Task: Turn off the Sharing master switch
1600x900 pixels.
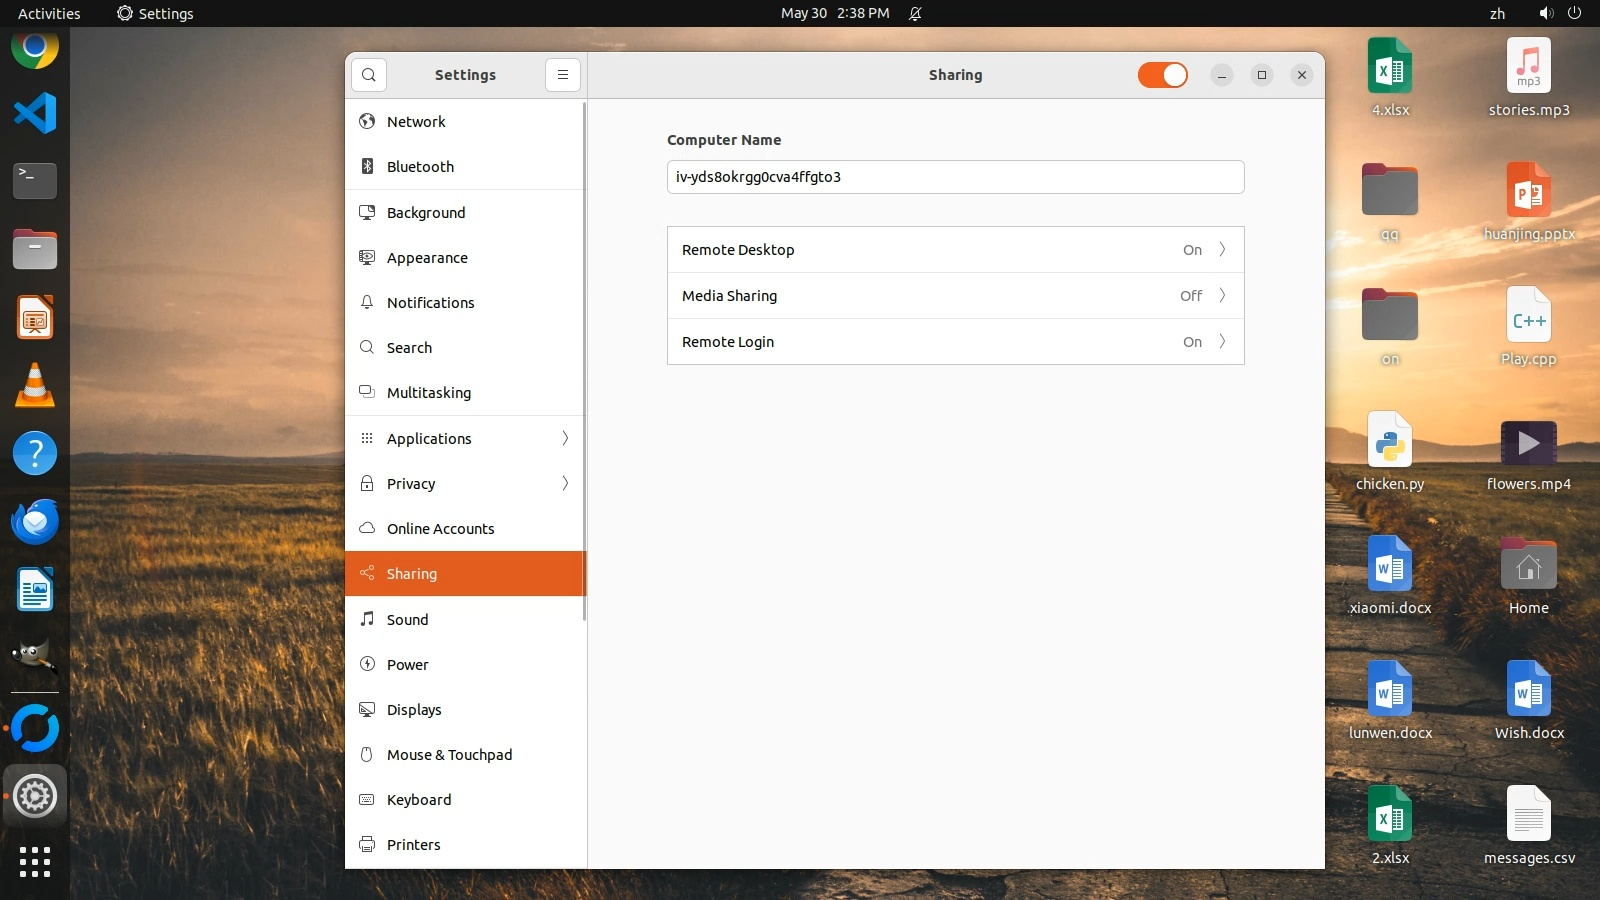Action: (x=1162, y=75)
